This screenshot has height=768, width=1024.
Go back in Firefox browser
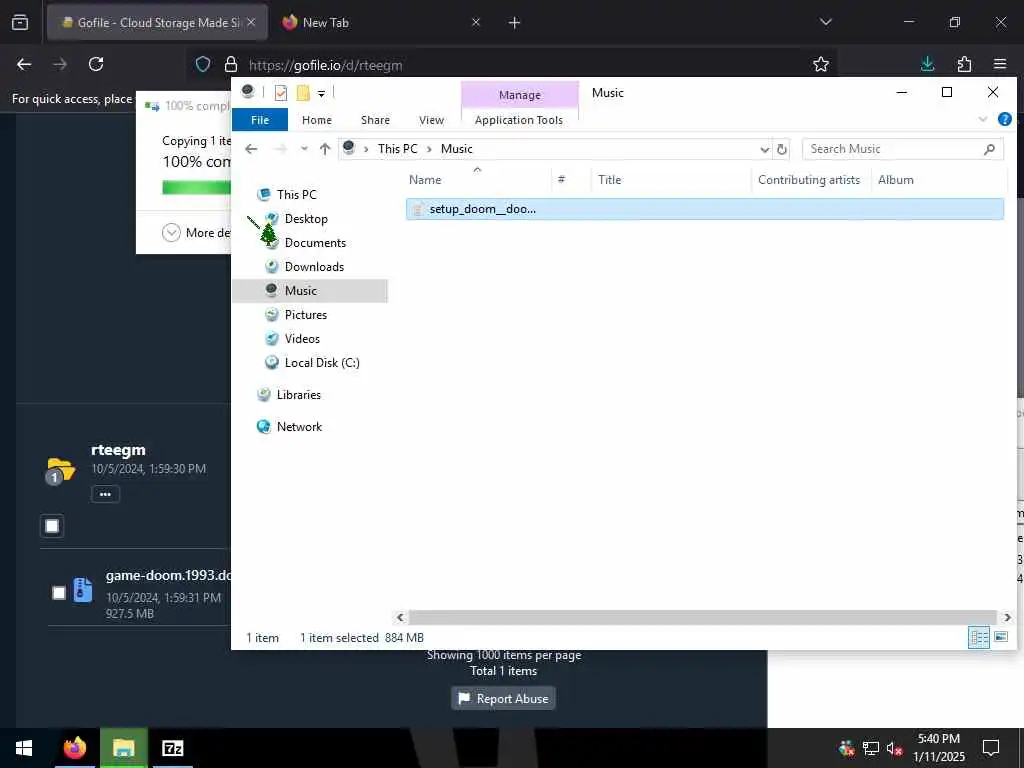coord(24,64)
